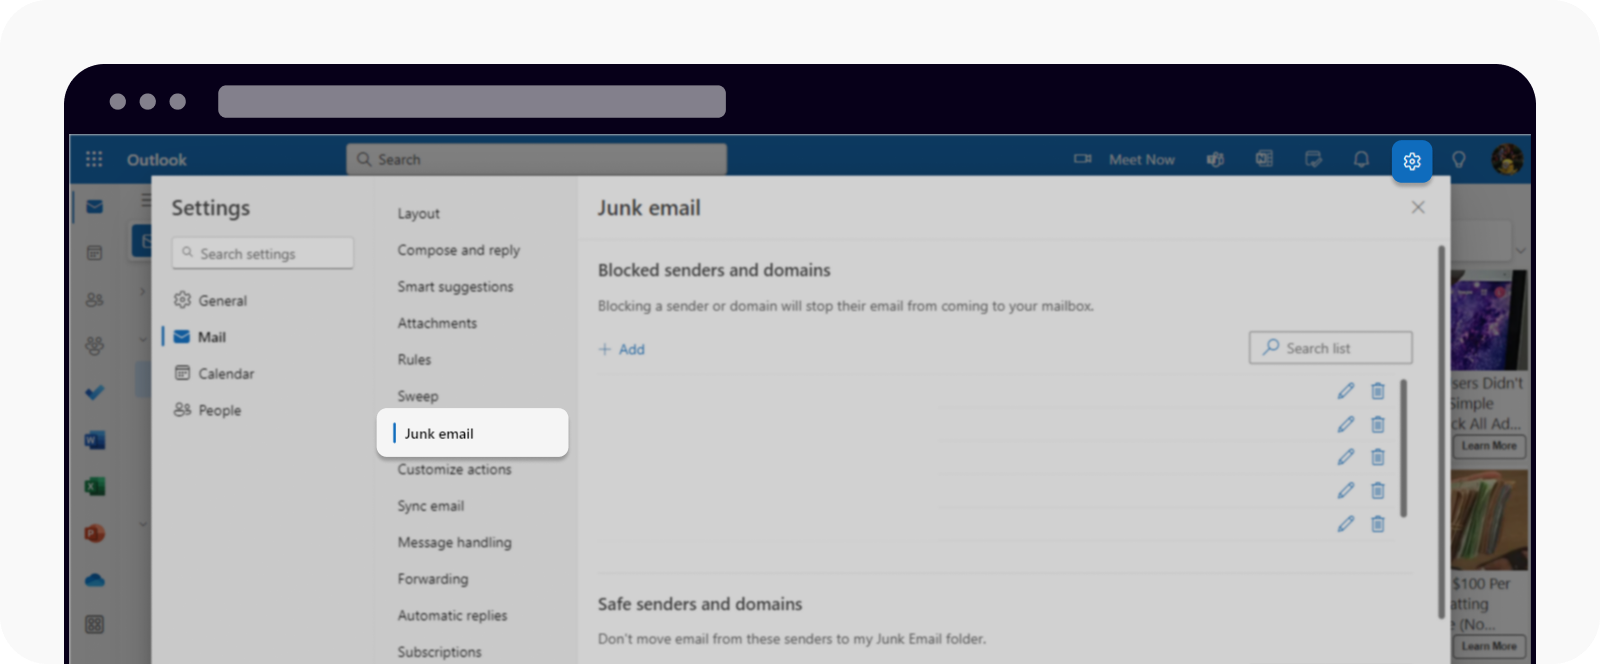
Task: Edit the second blocked sender entry
Action: (1346, 424)
